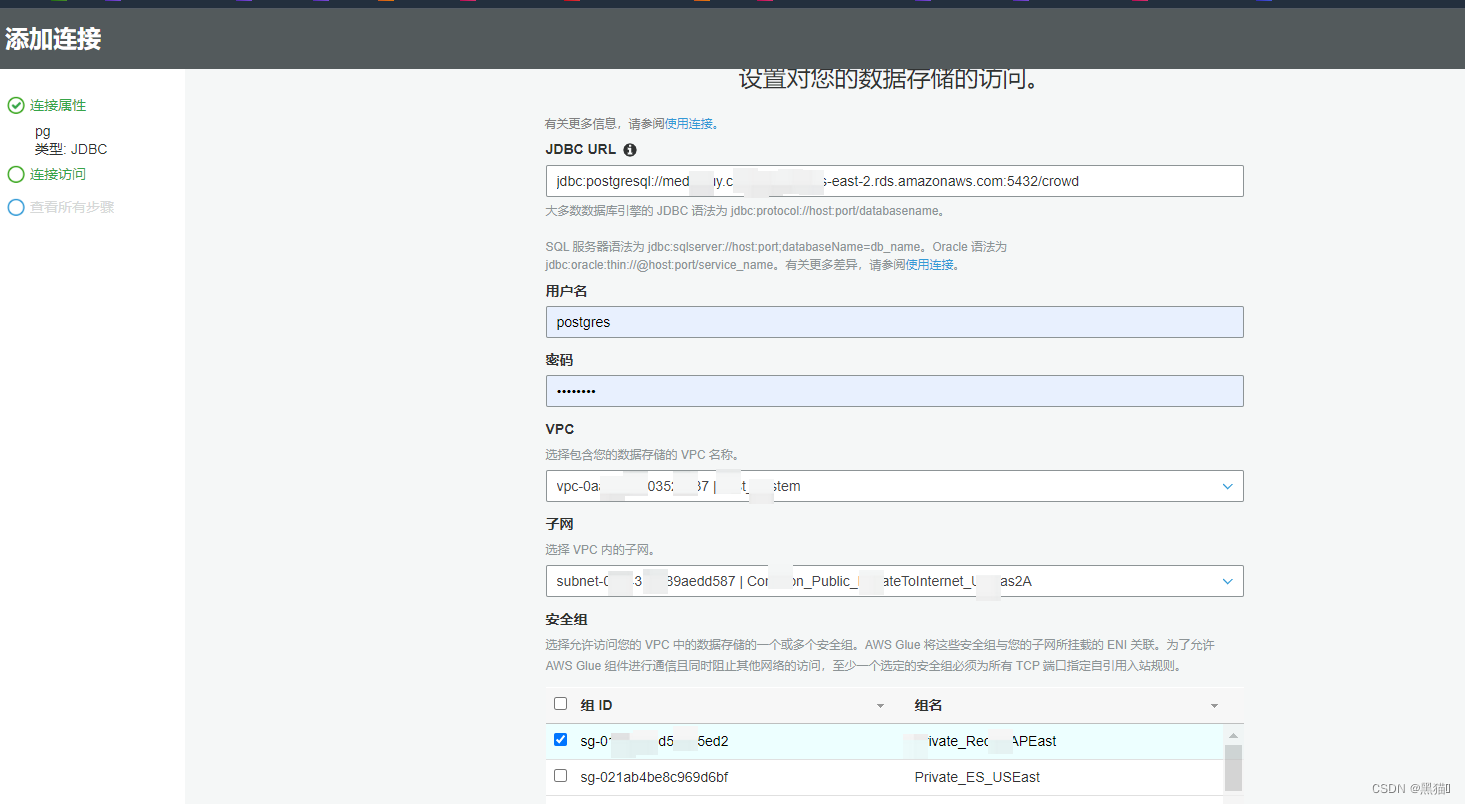Uncheck the checked security group ending in 5ed2
The width and height of the screenshot is (1465, 804).
[560, 740]
